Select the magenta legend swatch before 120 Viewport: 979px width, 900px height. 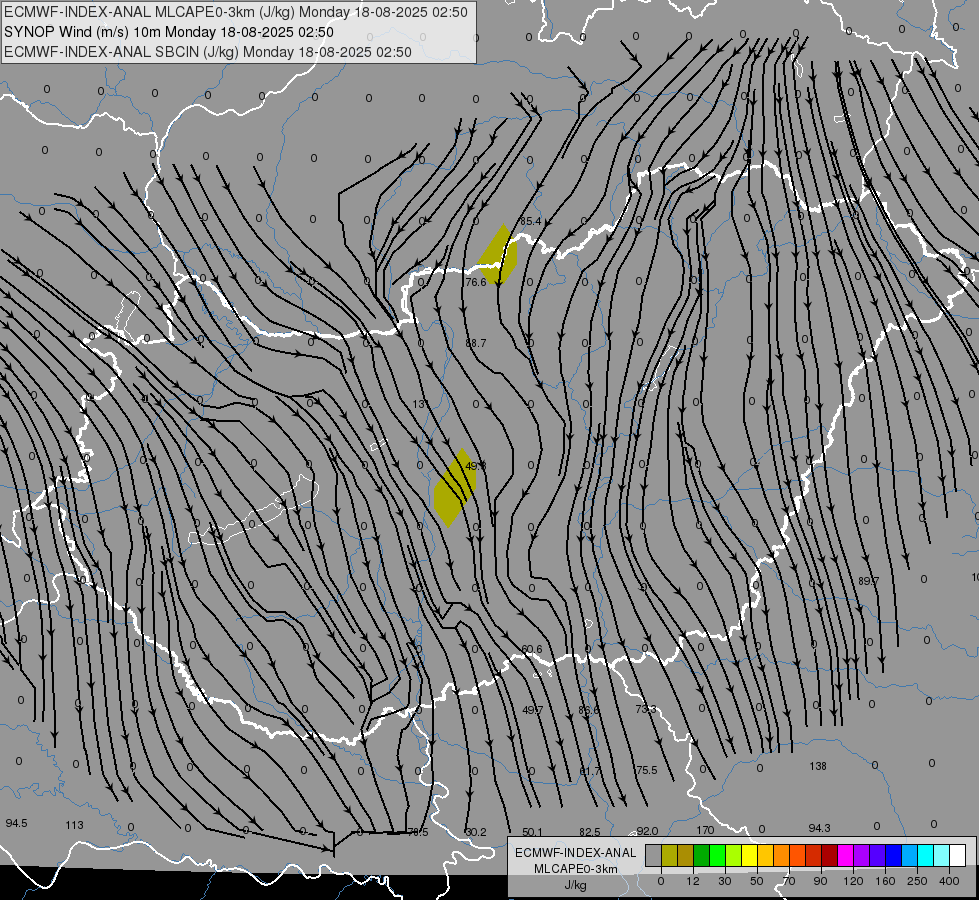pyautogui.click(x=845, y=855)
